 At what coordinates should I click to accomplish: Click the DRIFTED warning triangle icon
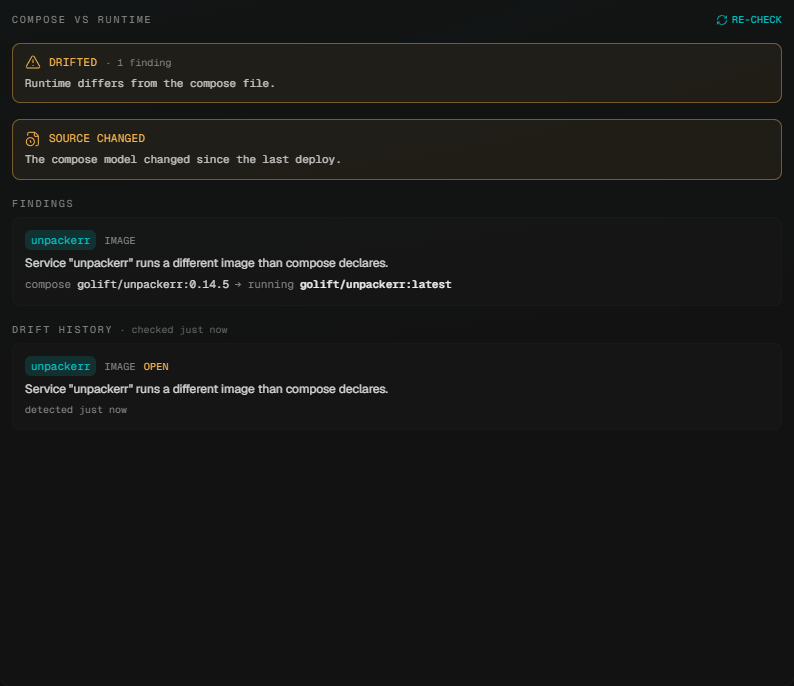pyautogui.click(x=33, y=62)
